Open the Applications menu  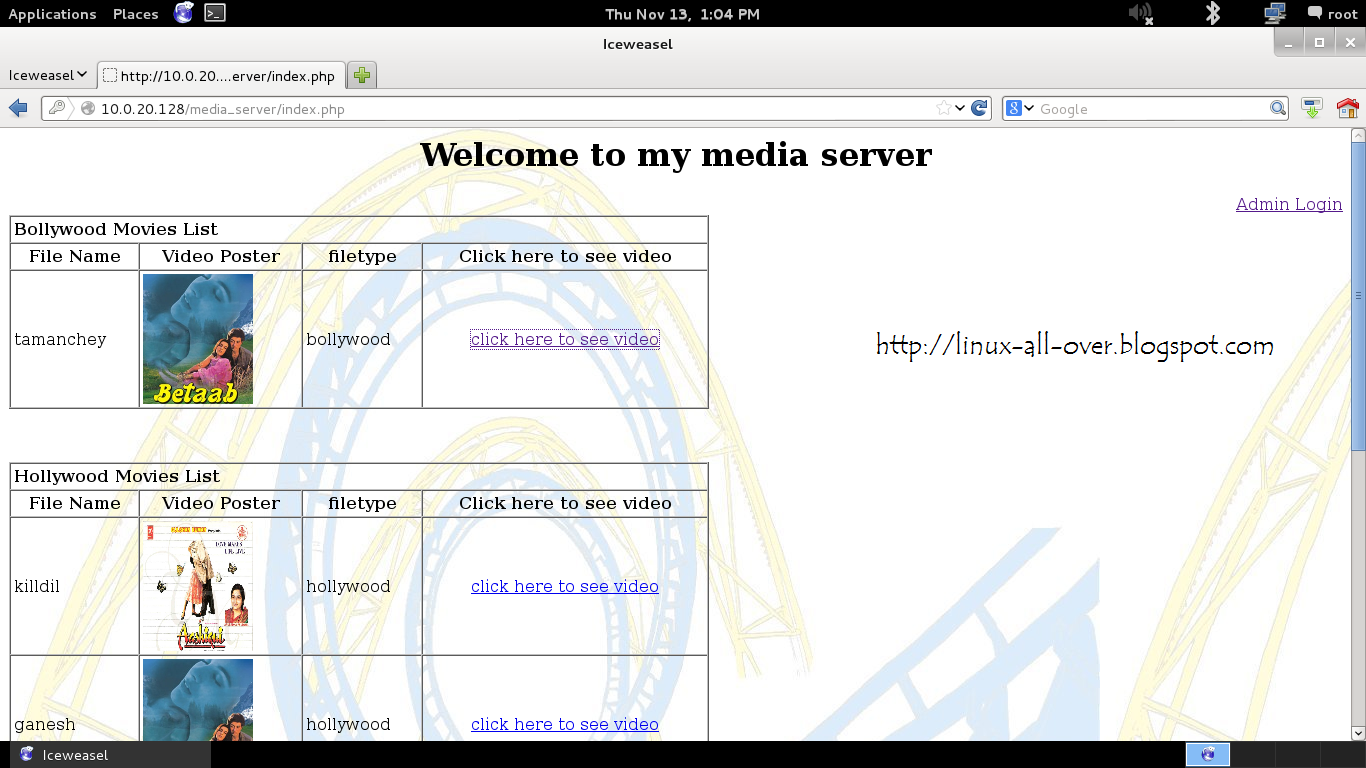tap(52, 14)
